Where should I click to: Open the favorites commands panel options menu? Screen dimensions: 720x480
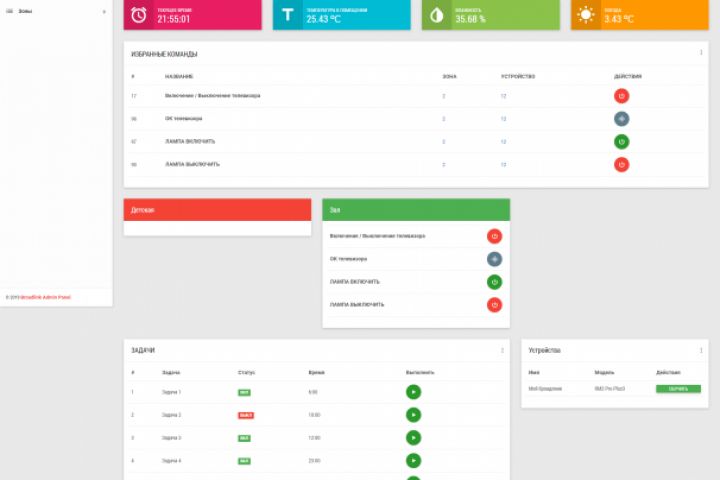(x=701, y=52)
